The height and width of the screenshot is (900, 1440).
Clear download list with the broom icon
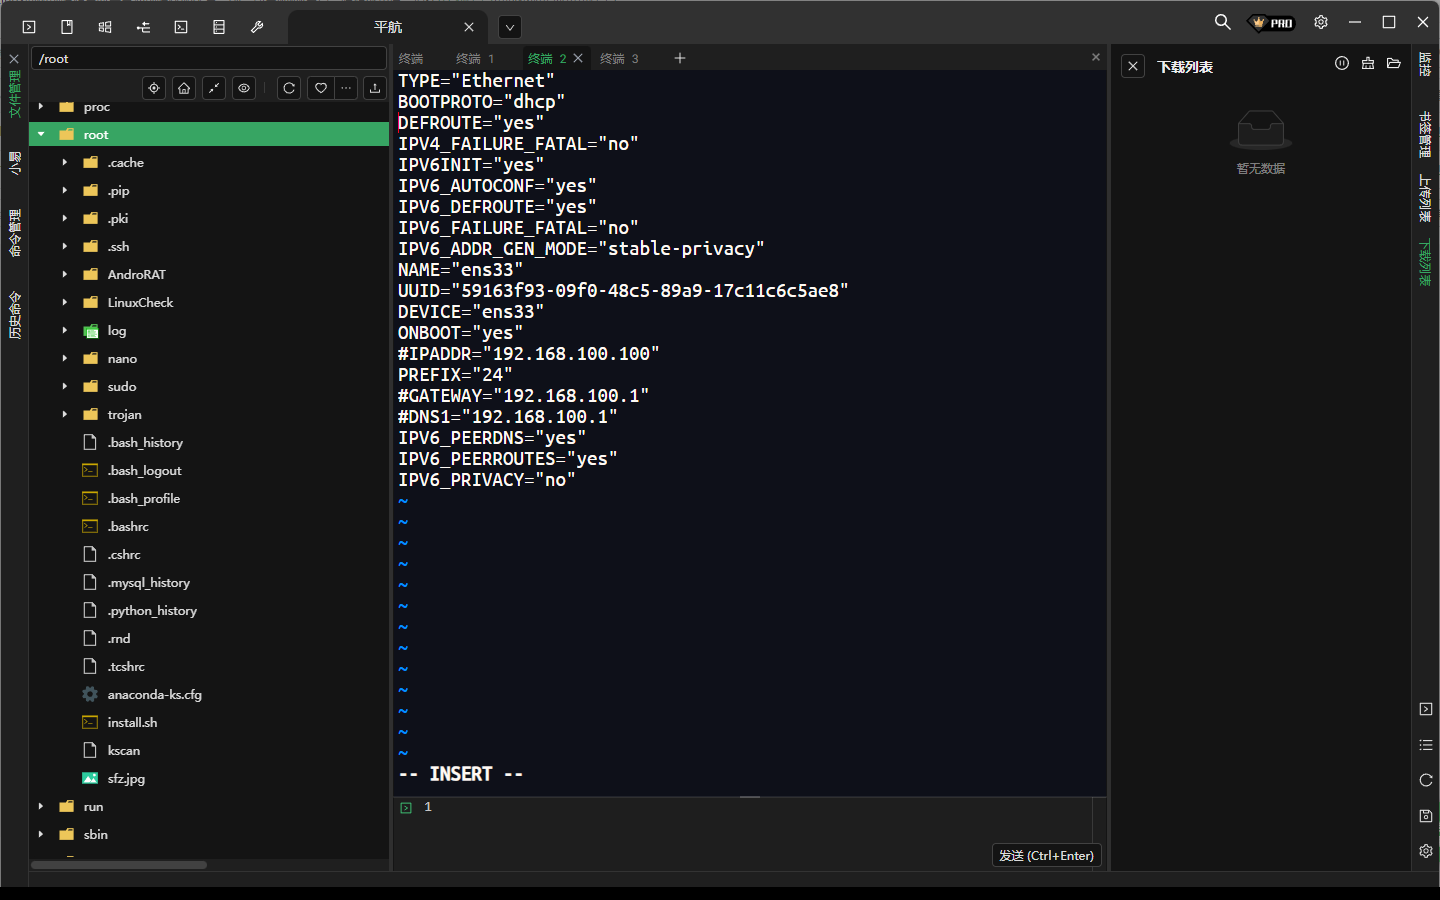[1368, 64]
